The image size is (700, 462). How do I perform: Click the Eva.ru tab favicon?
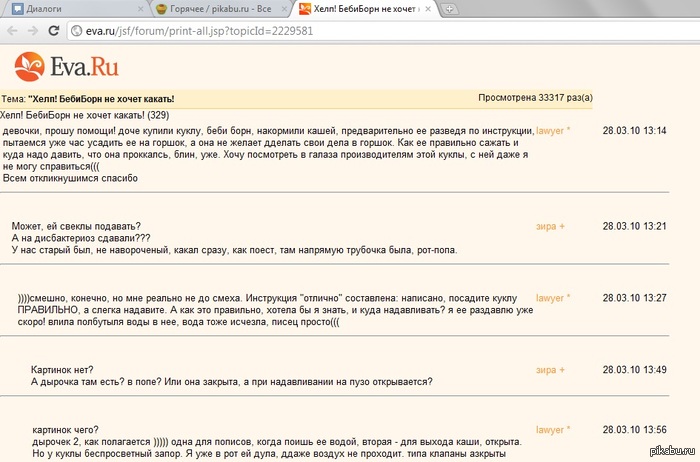point(304,8)
